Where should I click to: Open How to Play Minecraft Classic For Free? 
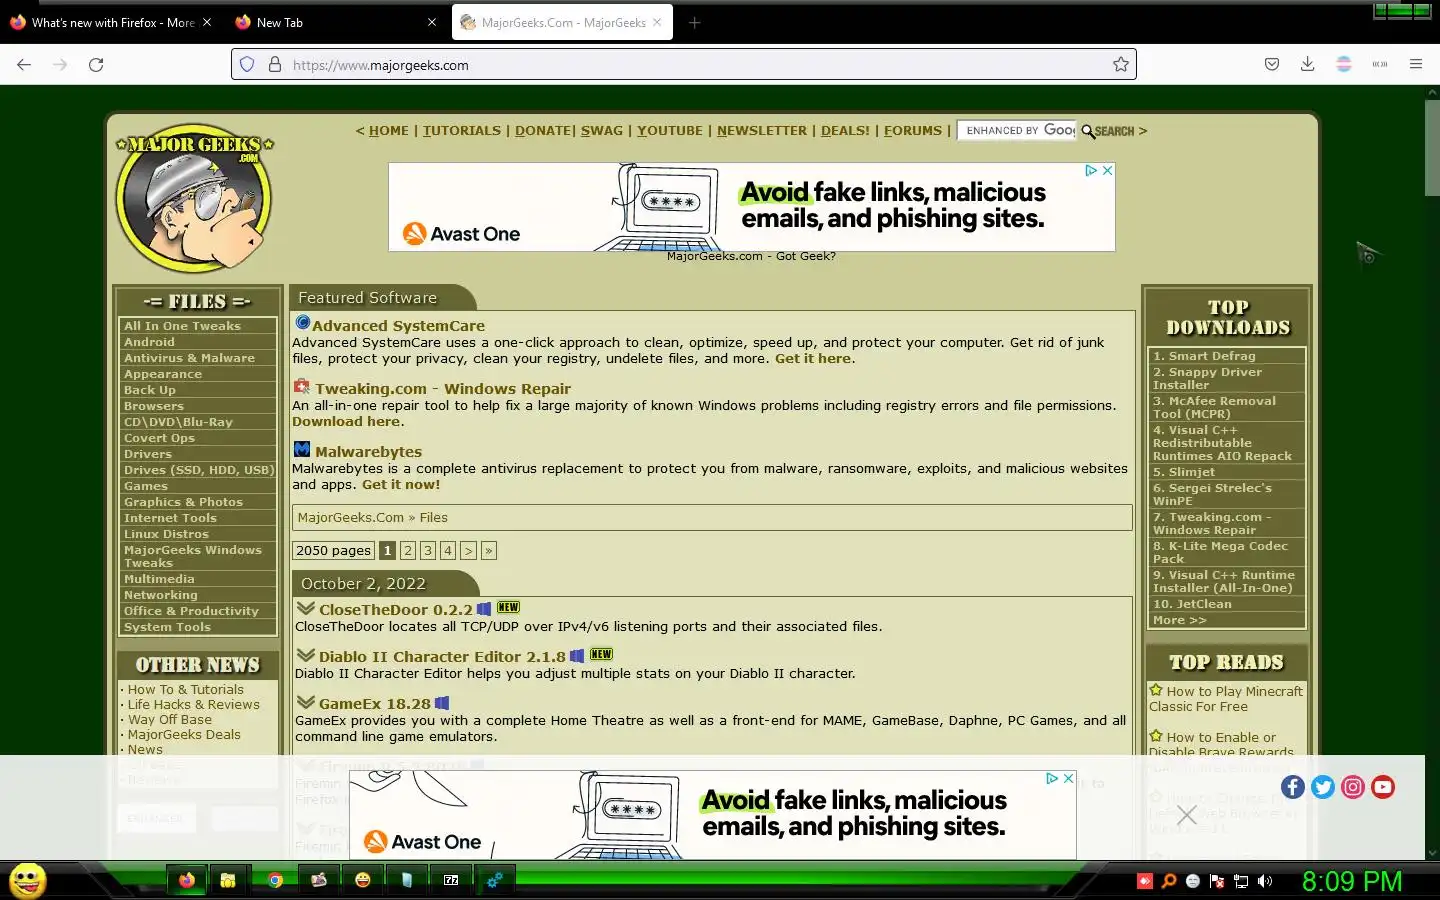[1226, 699]
